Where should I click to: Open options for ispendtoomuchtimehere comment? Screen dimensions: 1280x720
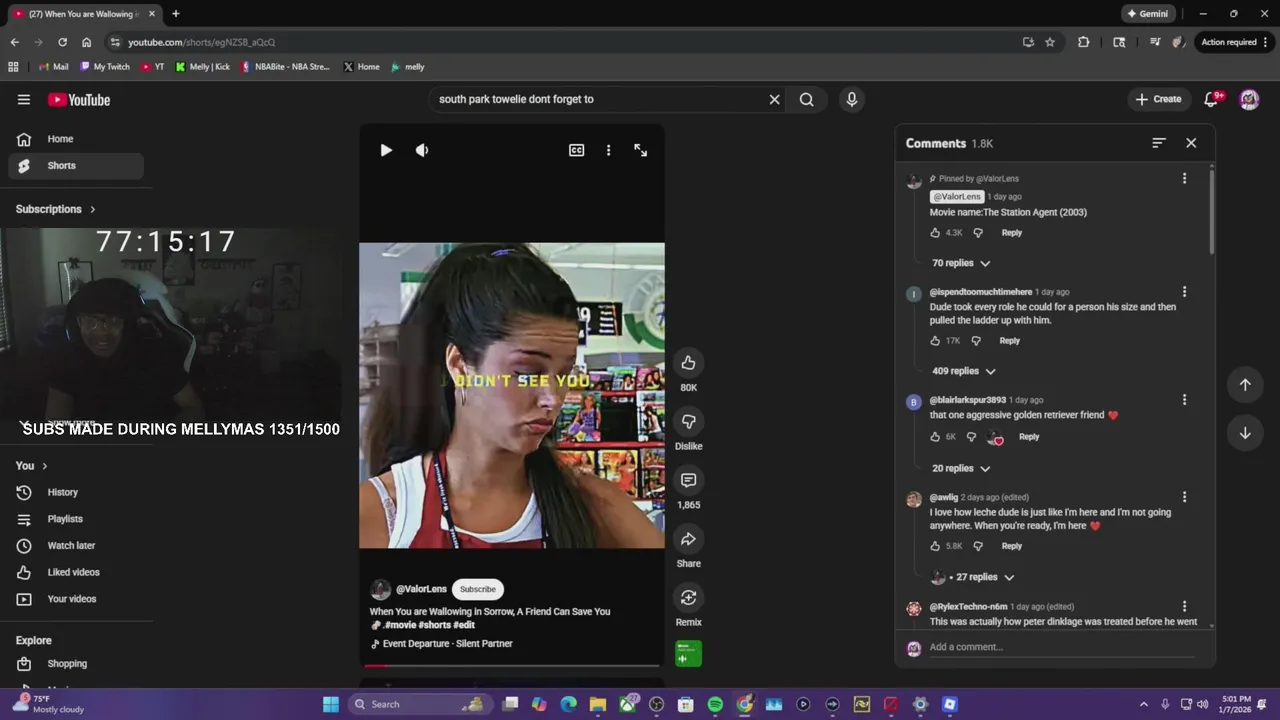click(x=1184, y=292)
